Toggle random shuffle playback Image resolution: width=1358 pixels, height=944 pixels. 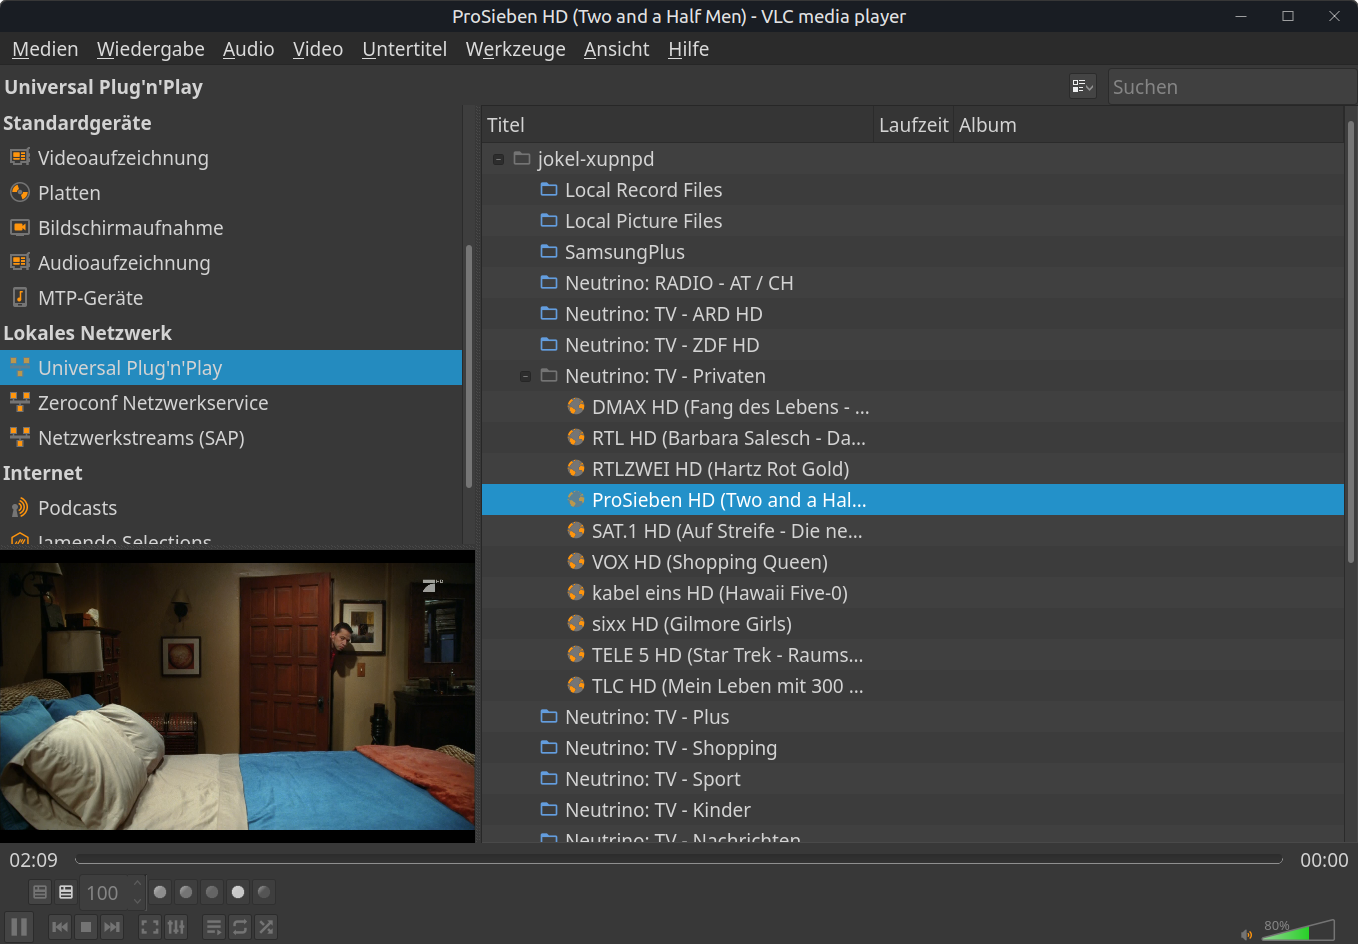[x=266, y=927]
